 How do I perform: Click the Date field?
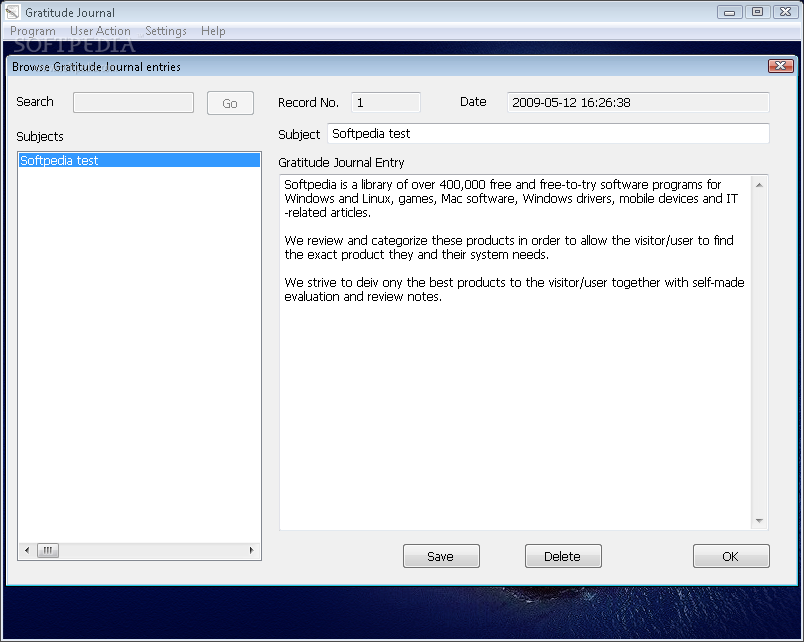[638, 103]
